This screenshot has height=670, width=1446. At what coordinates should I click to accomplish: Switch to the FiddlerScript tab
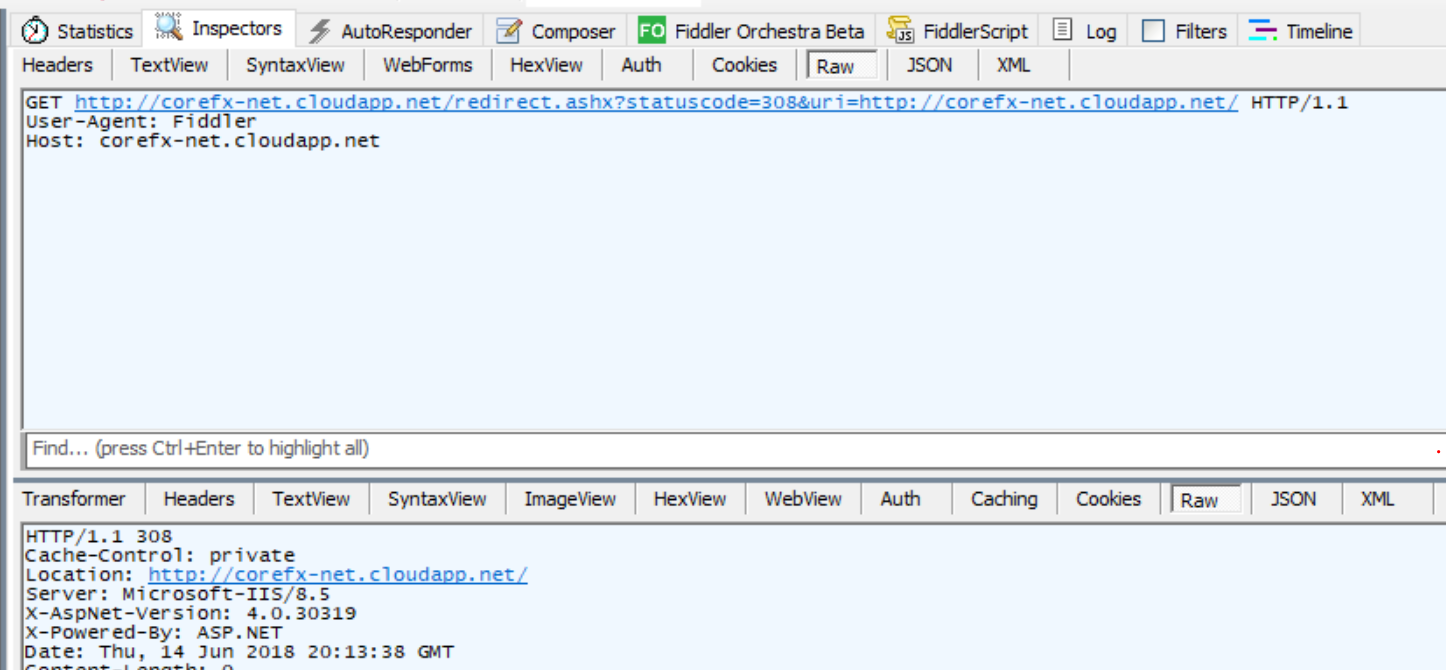[958, 31]
